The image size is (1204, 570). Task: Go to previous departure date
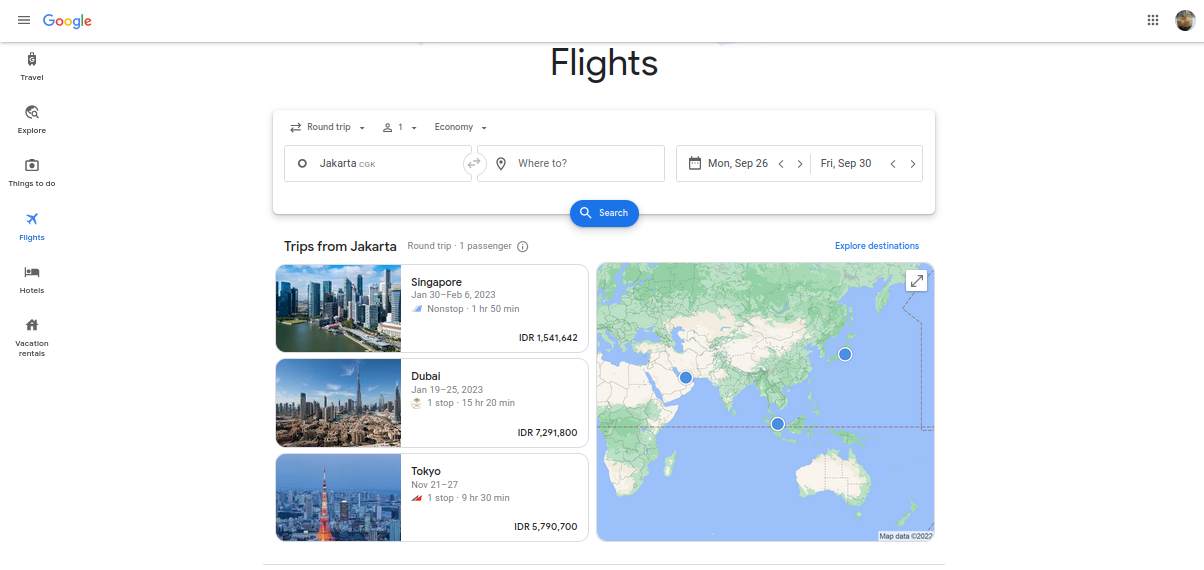(781, 164)
